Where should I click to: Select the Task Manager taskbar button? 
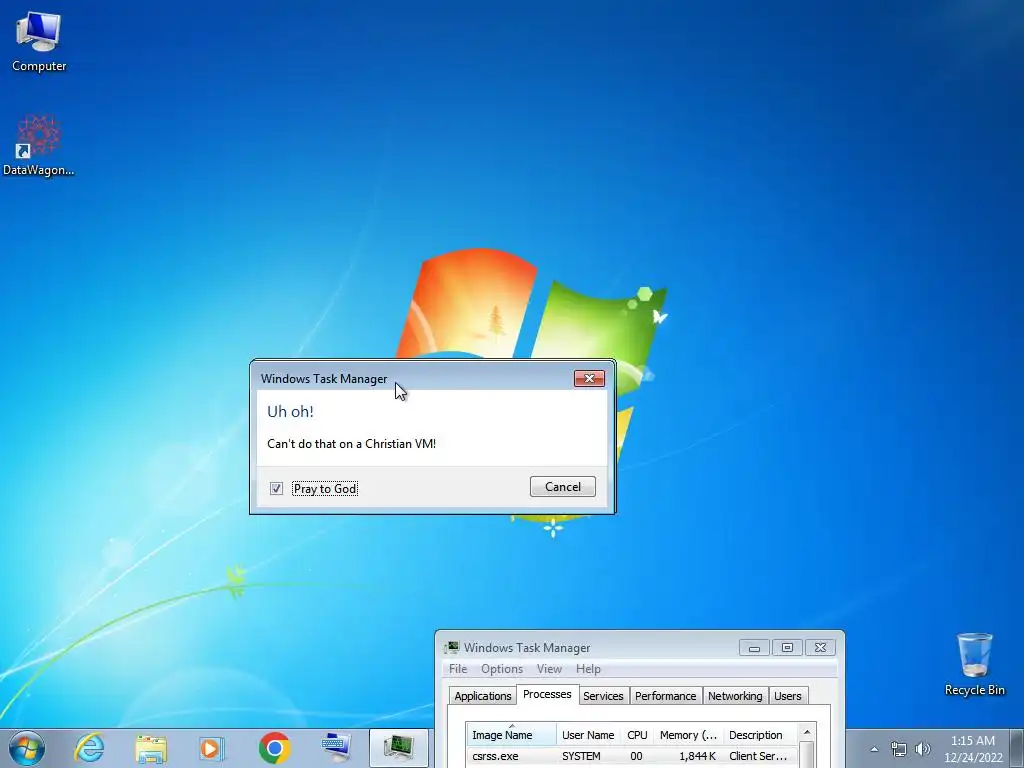tap(398, 748)
